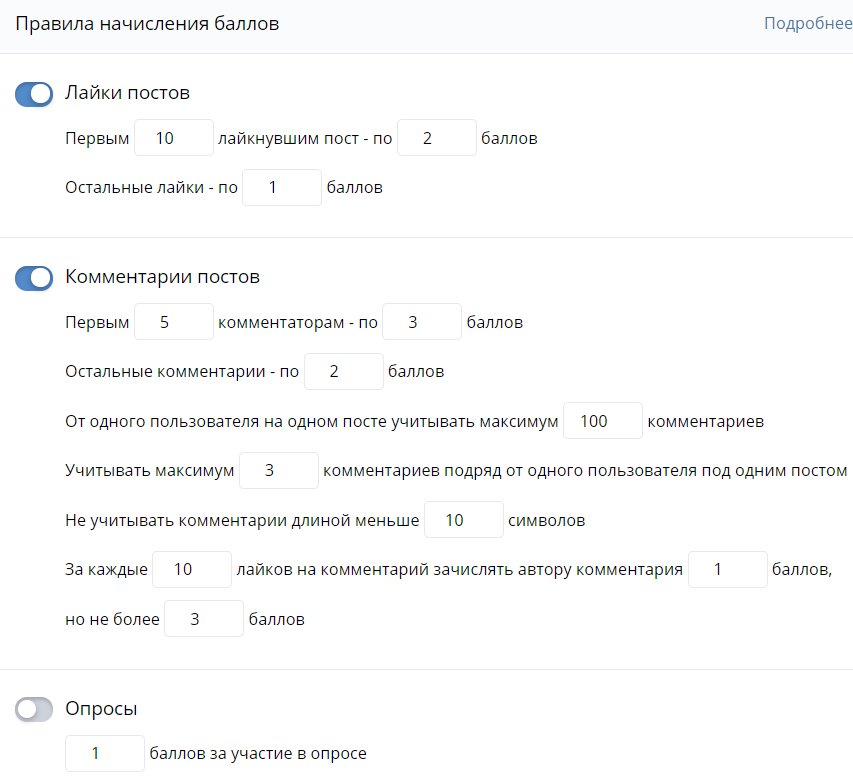Edit points for участие в опросе field
The image size is (853, 779).
point(104,754)
